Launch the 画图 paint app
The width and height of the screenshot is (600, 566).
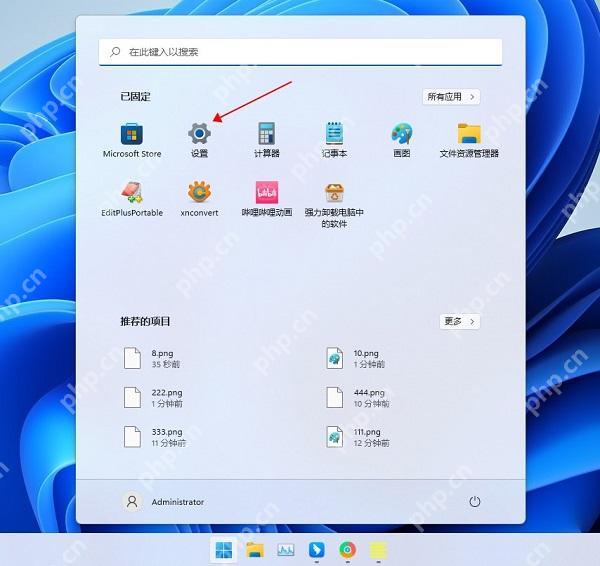402,140
